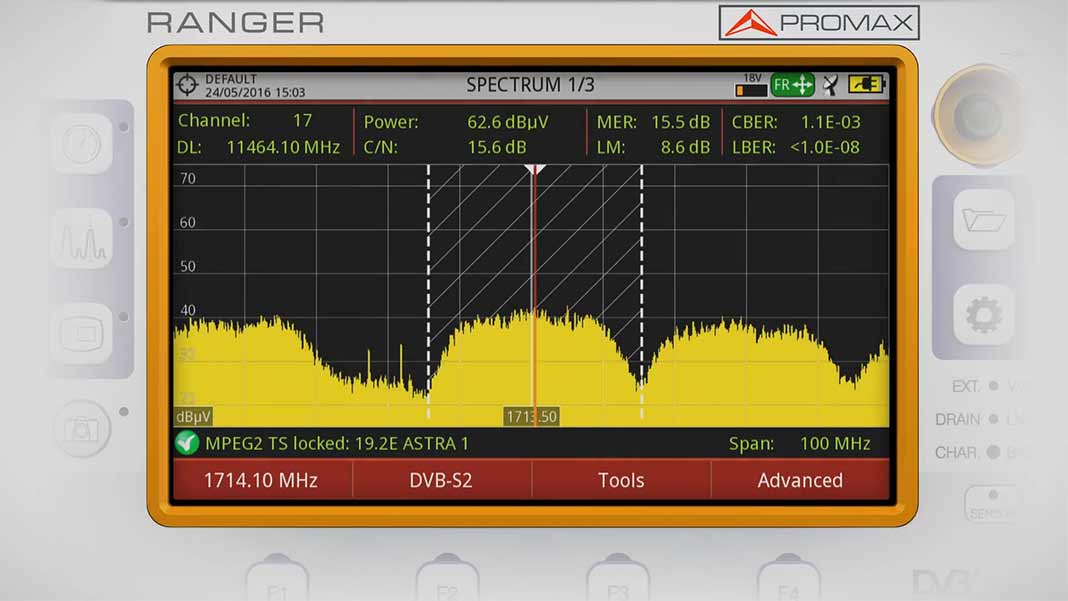
Task: Tap the satellite dish icon in status bar
Action: tap(830, 86)
